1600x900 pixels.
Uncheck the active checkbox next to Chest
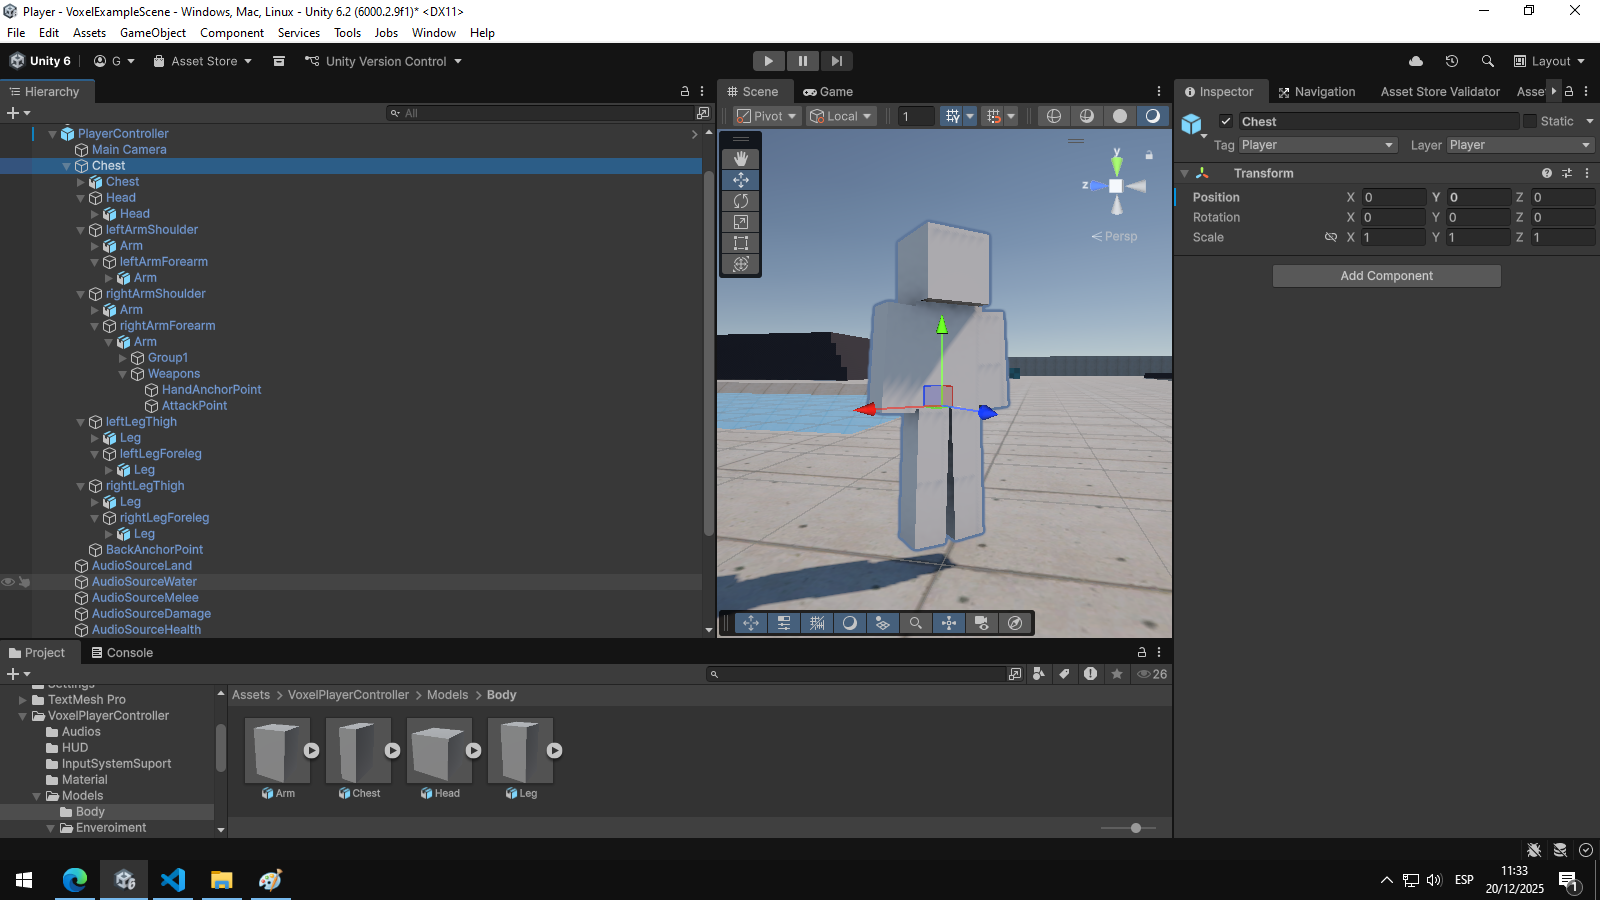tap(1226, 120)
